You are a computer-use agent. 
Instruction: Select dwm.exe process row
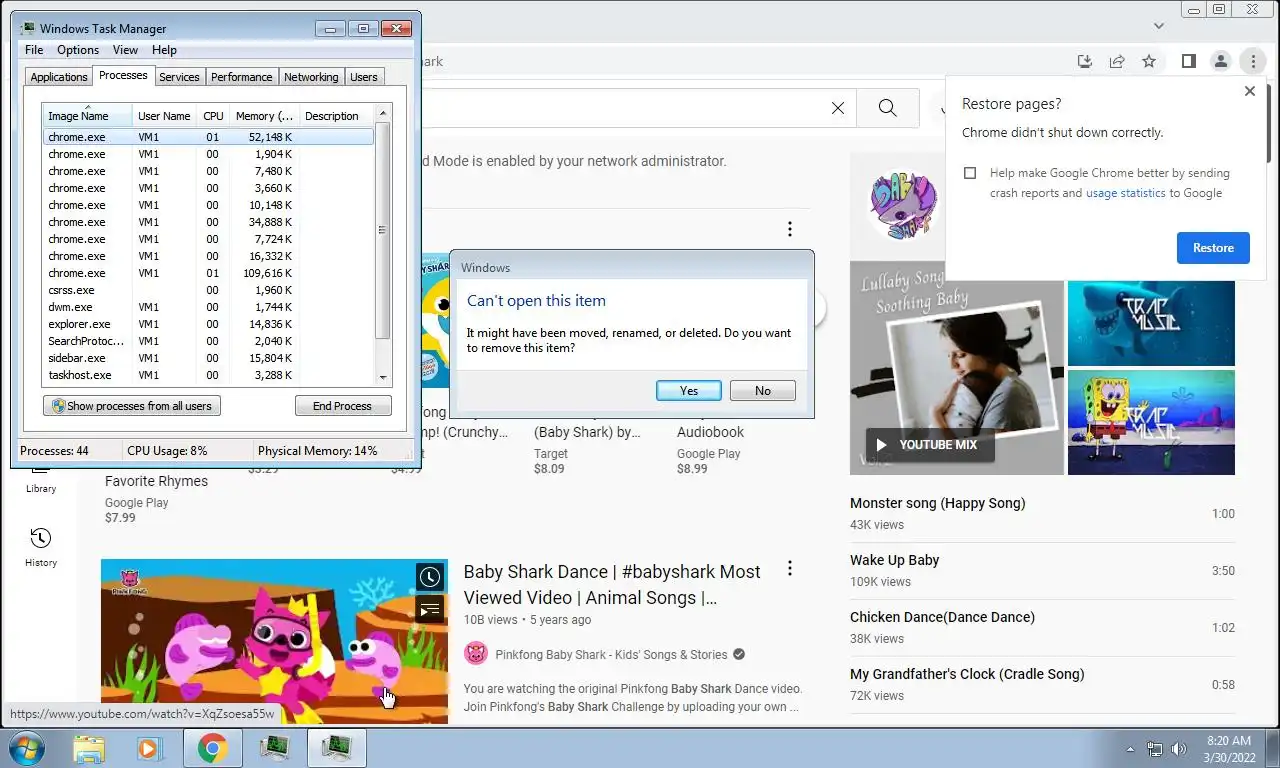click(x=208, y=307)
